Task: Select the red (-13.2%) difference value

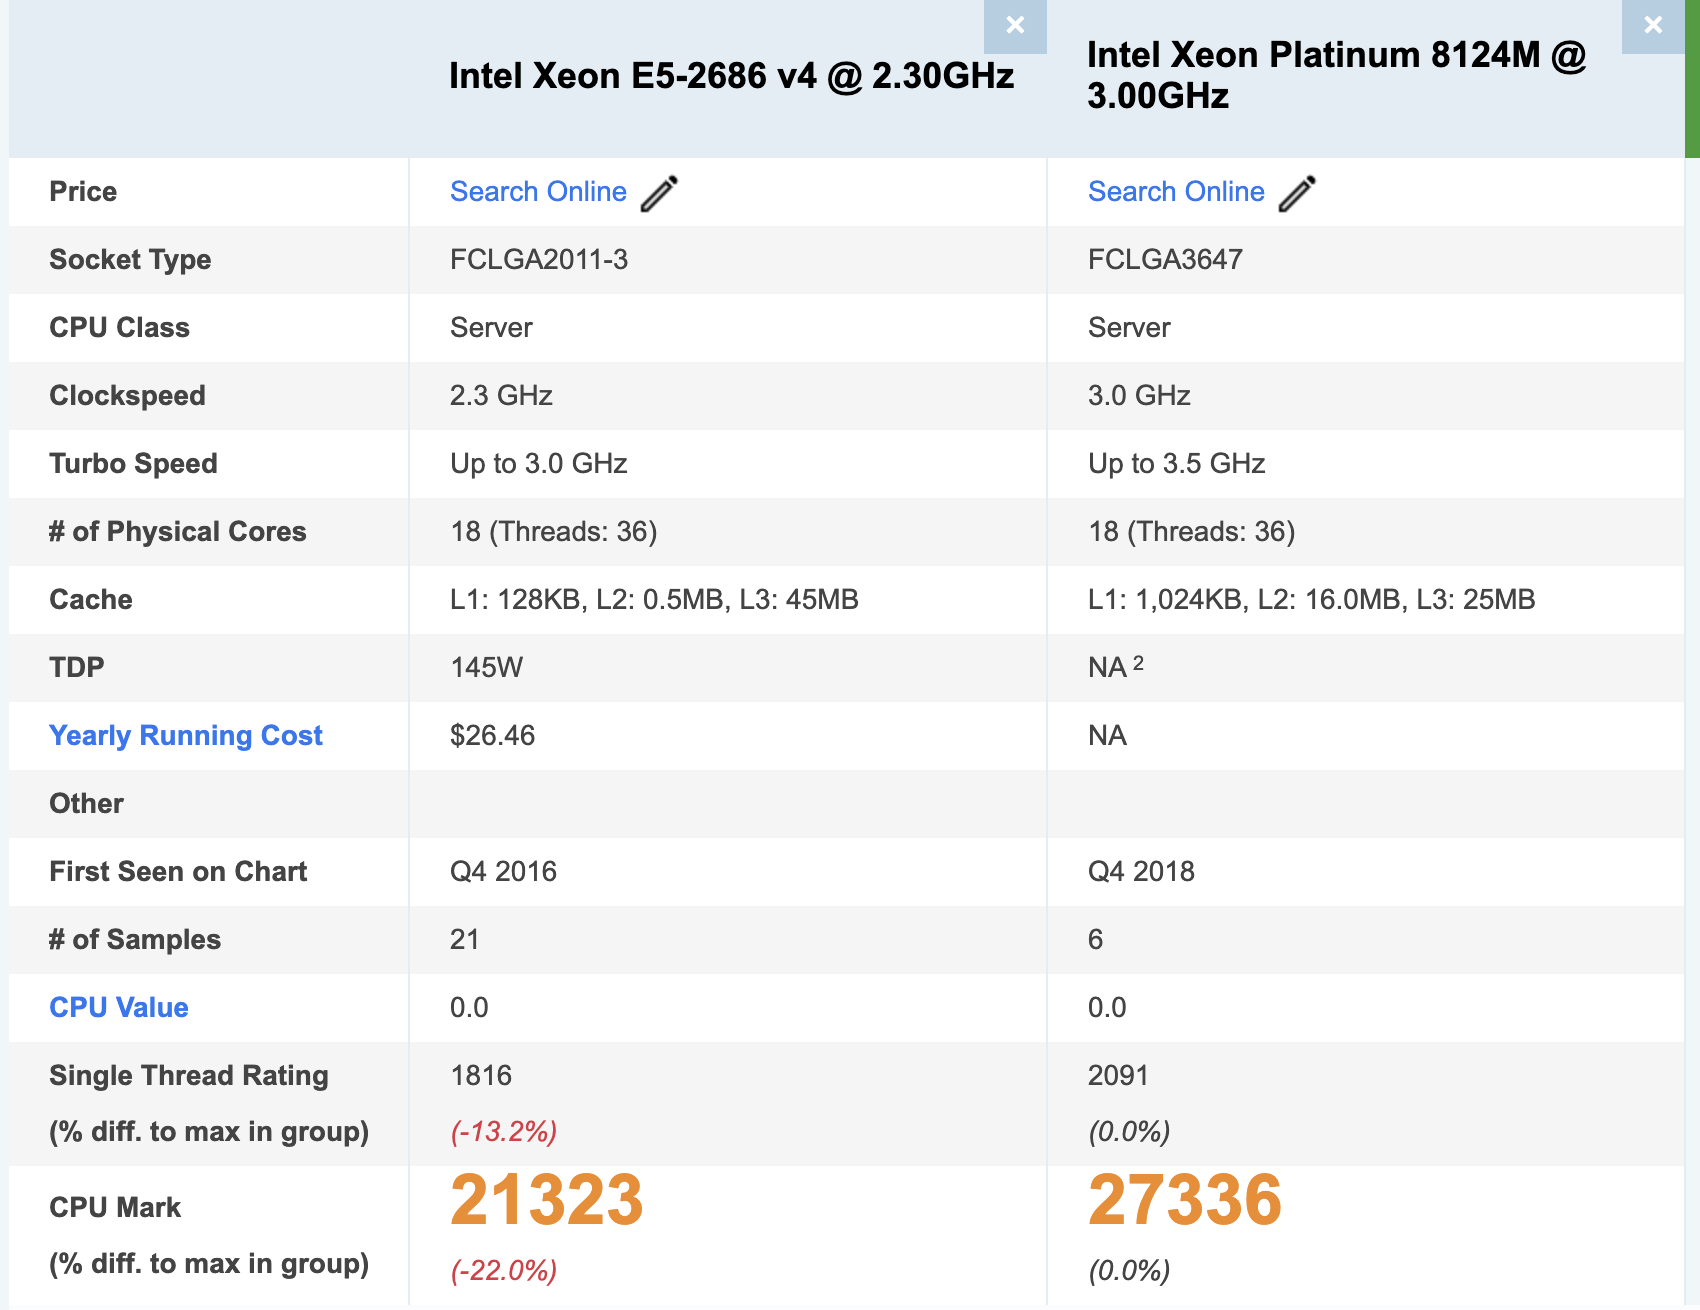Action: coord(504,1131)
